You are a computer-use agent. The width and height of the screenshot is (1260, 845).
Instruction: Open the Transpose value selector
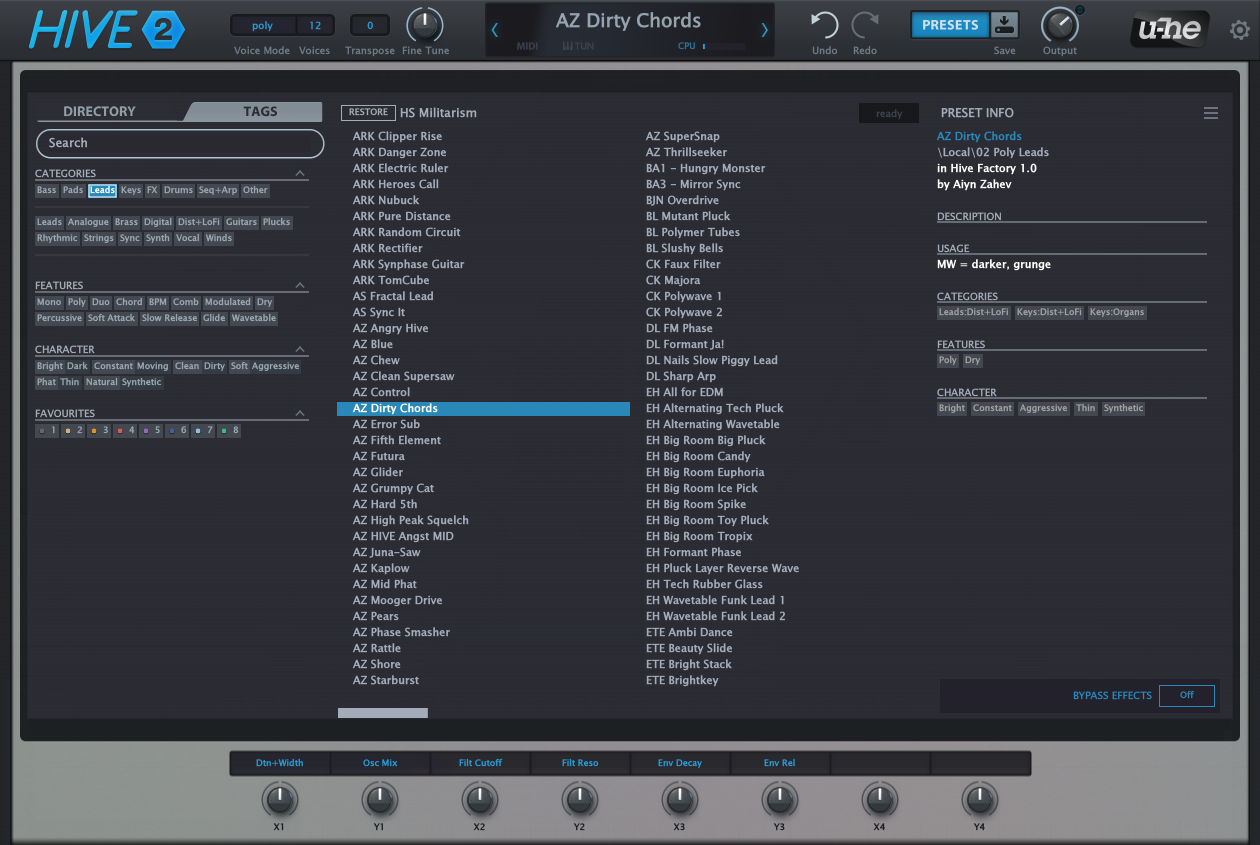[x=370, y=26]
